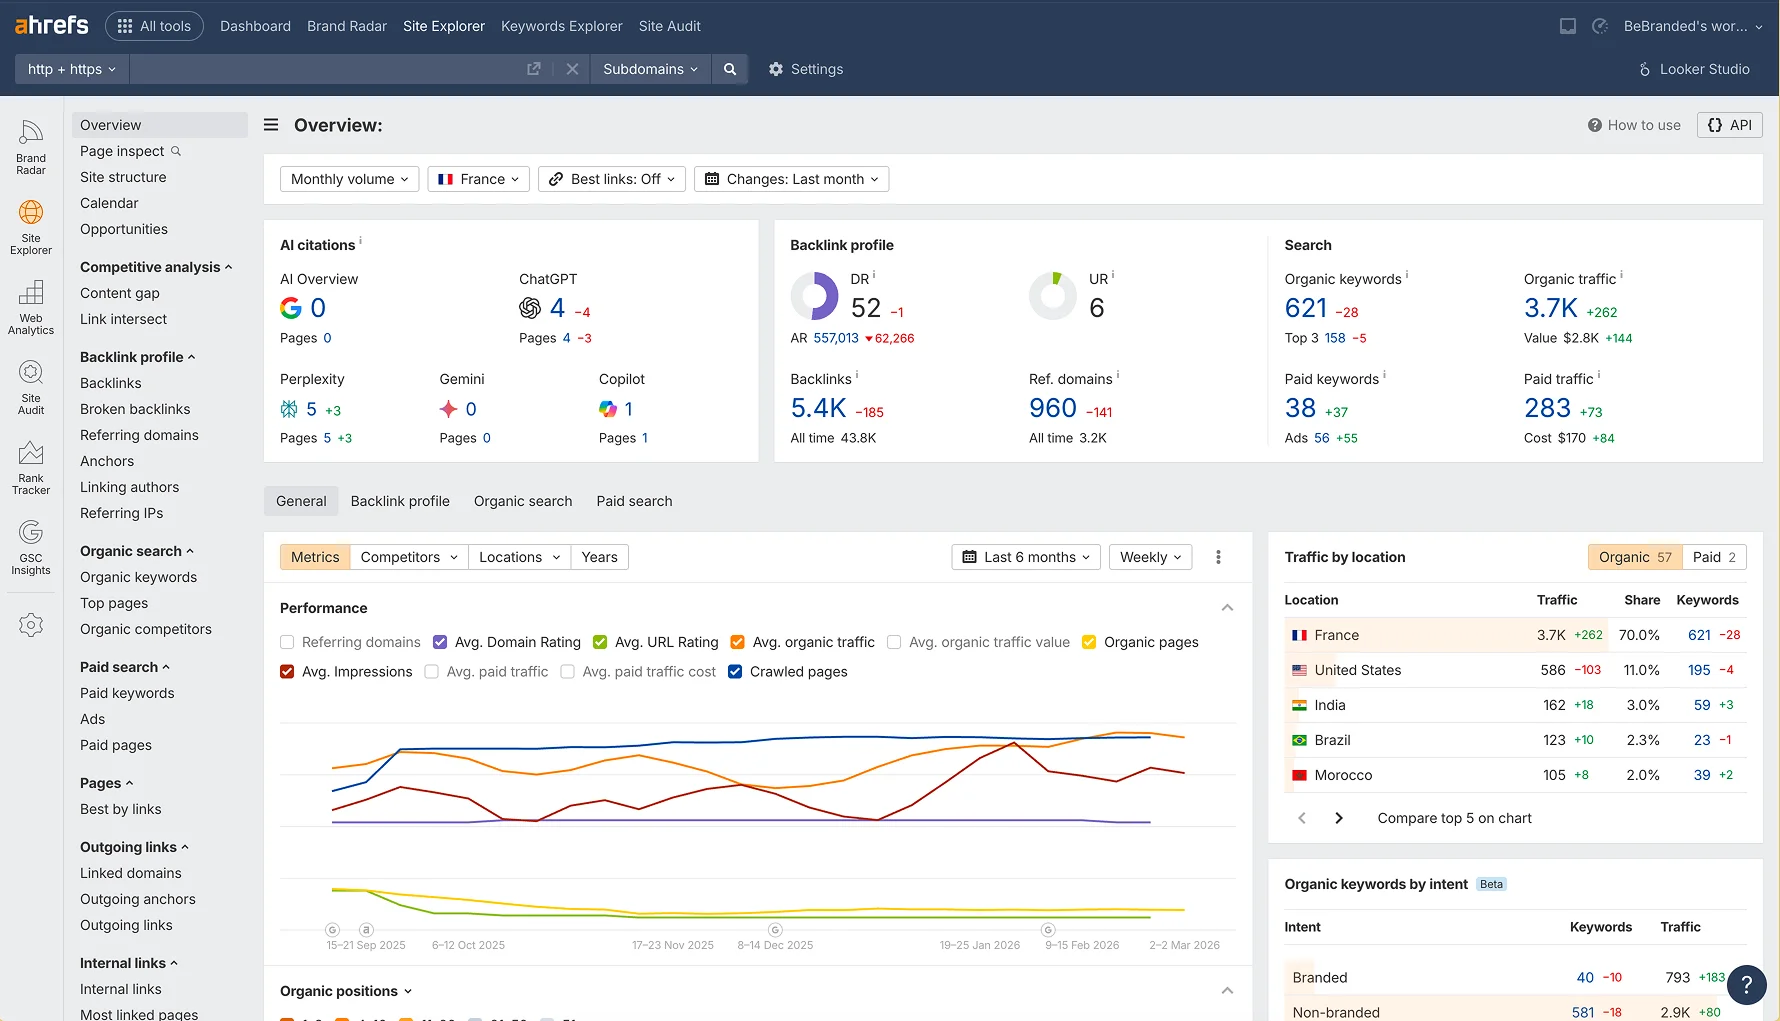Disable Avg. organic traffic checkbox
Screen dimensions: 1780x1021
(738, 642)
